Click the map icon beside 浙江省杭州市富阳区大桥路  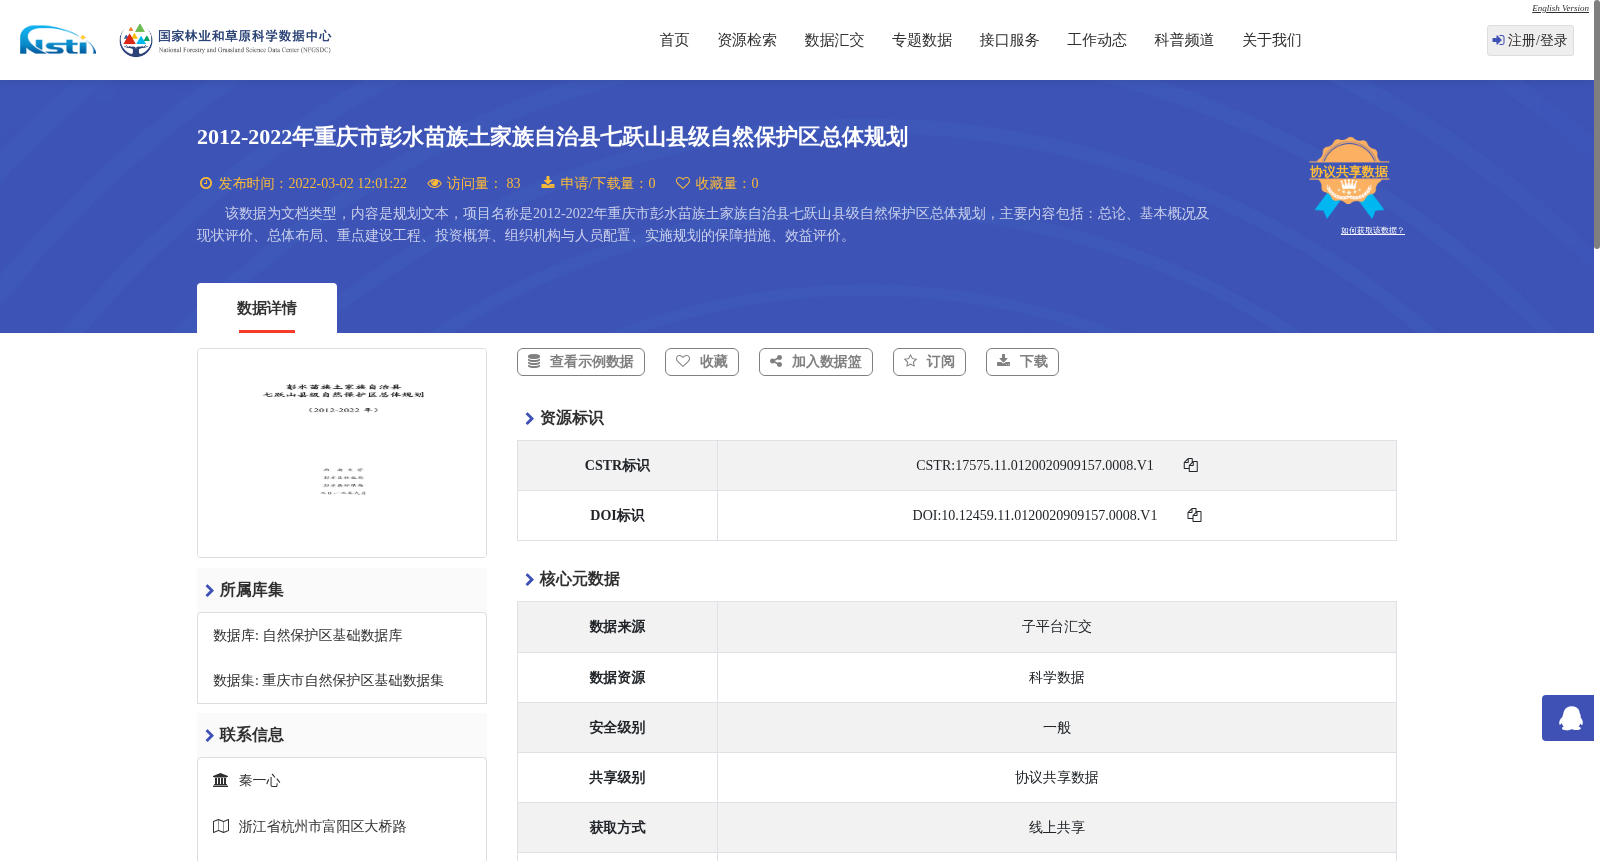click(x=221, y=826)
